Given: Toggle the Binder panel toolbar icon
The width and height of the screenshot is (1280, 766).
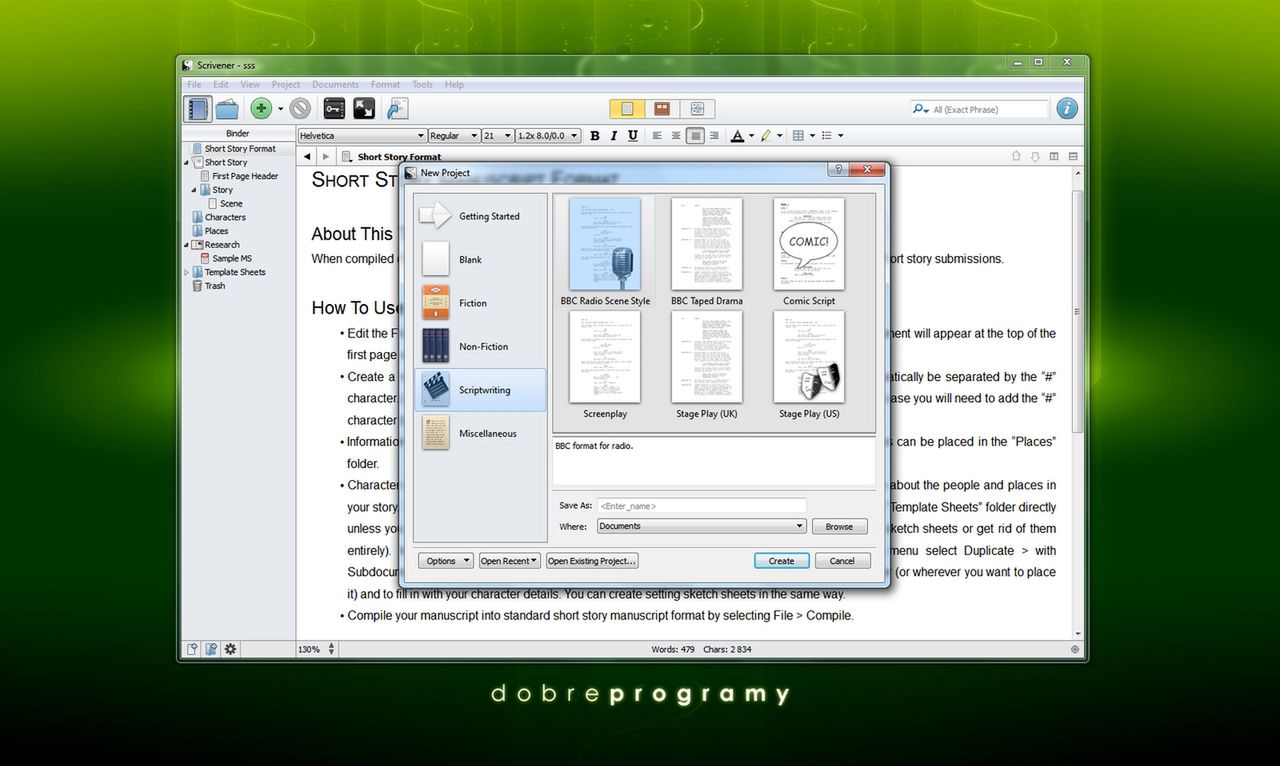Looking at the screenshot, I should (x=198, y=109).
